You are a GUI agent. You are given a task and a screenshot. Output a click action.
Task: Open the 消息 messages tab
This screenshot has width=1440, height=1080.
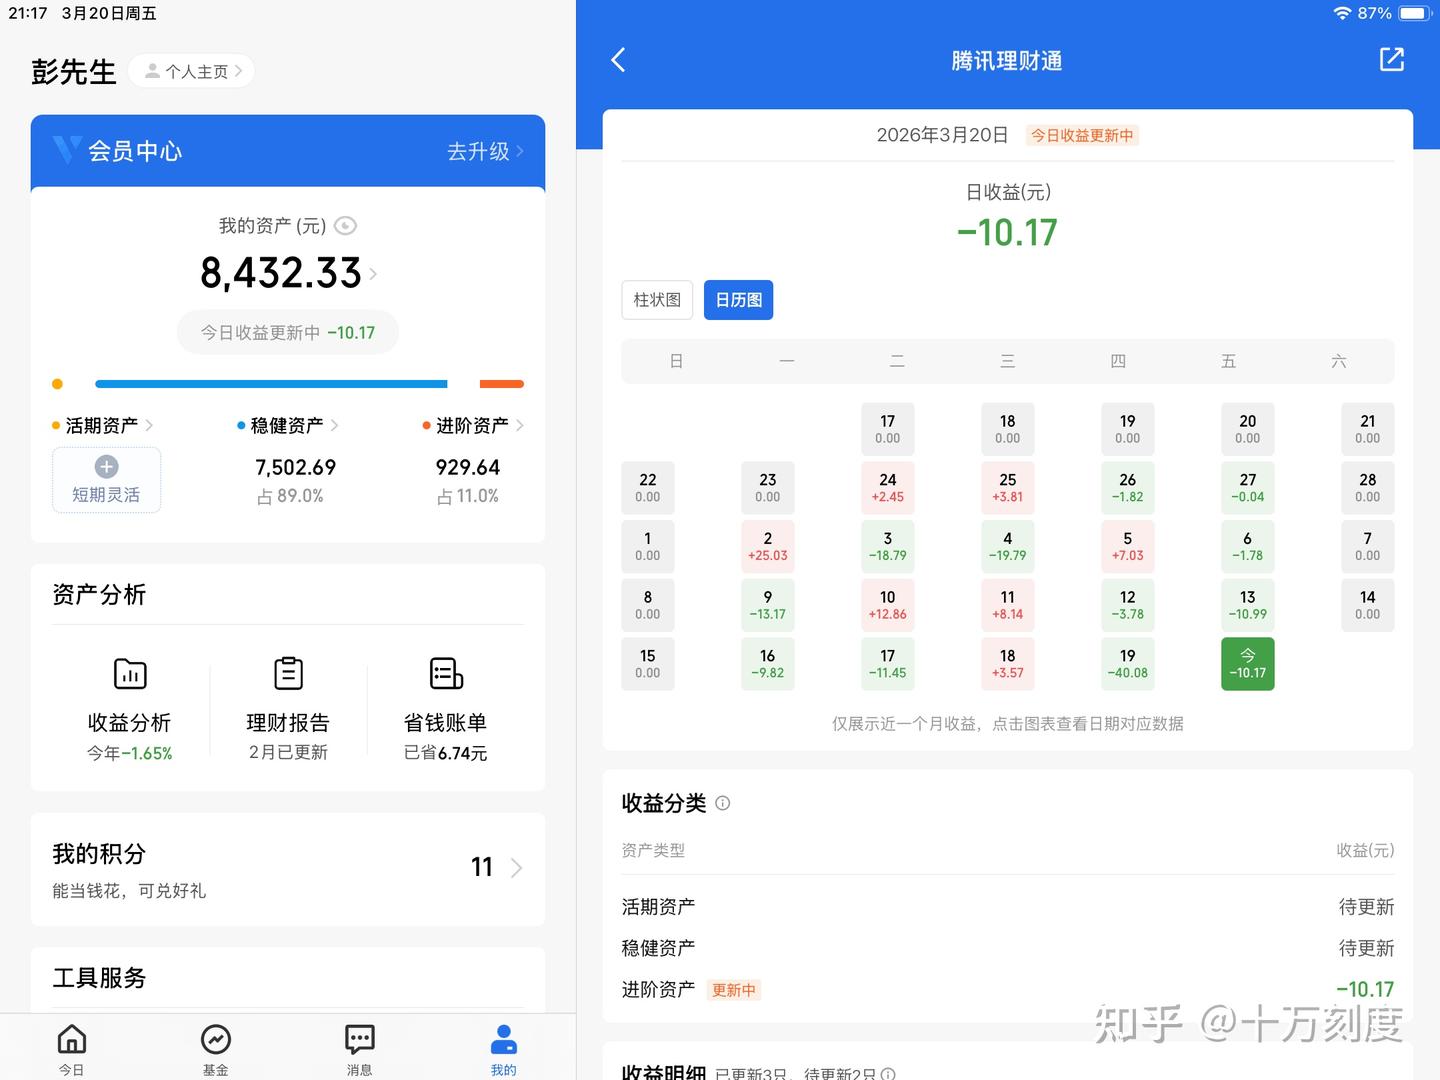(x=360, y=1049)
